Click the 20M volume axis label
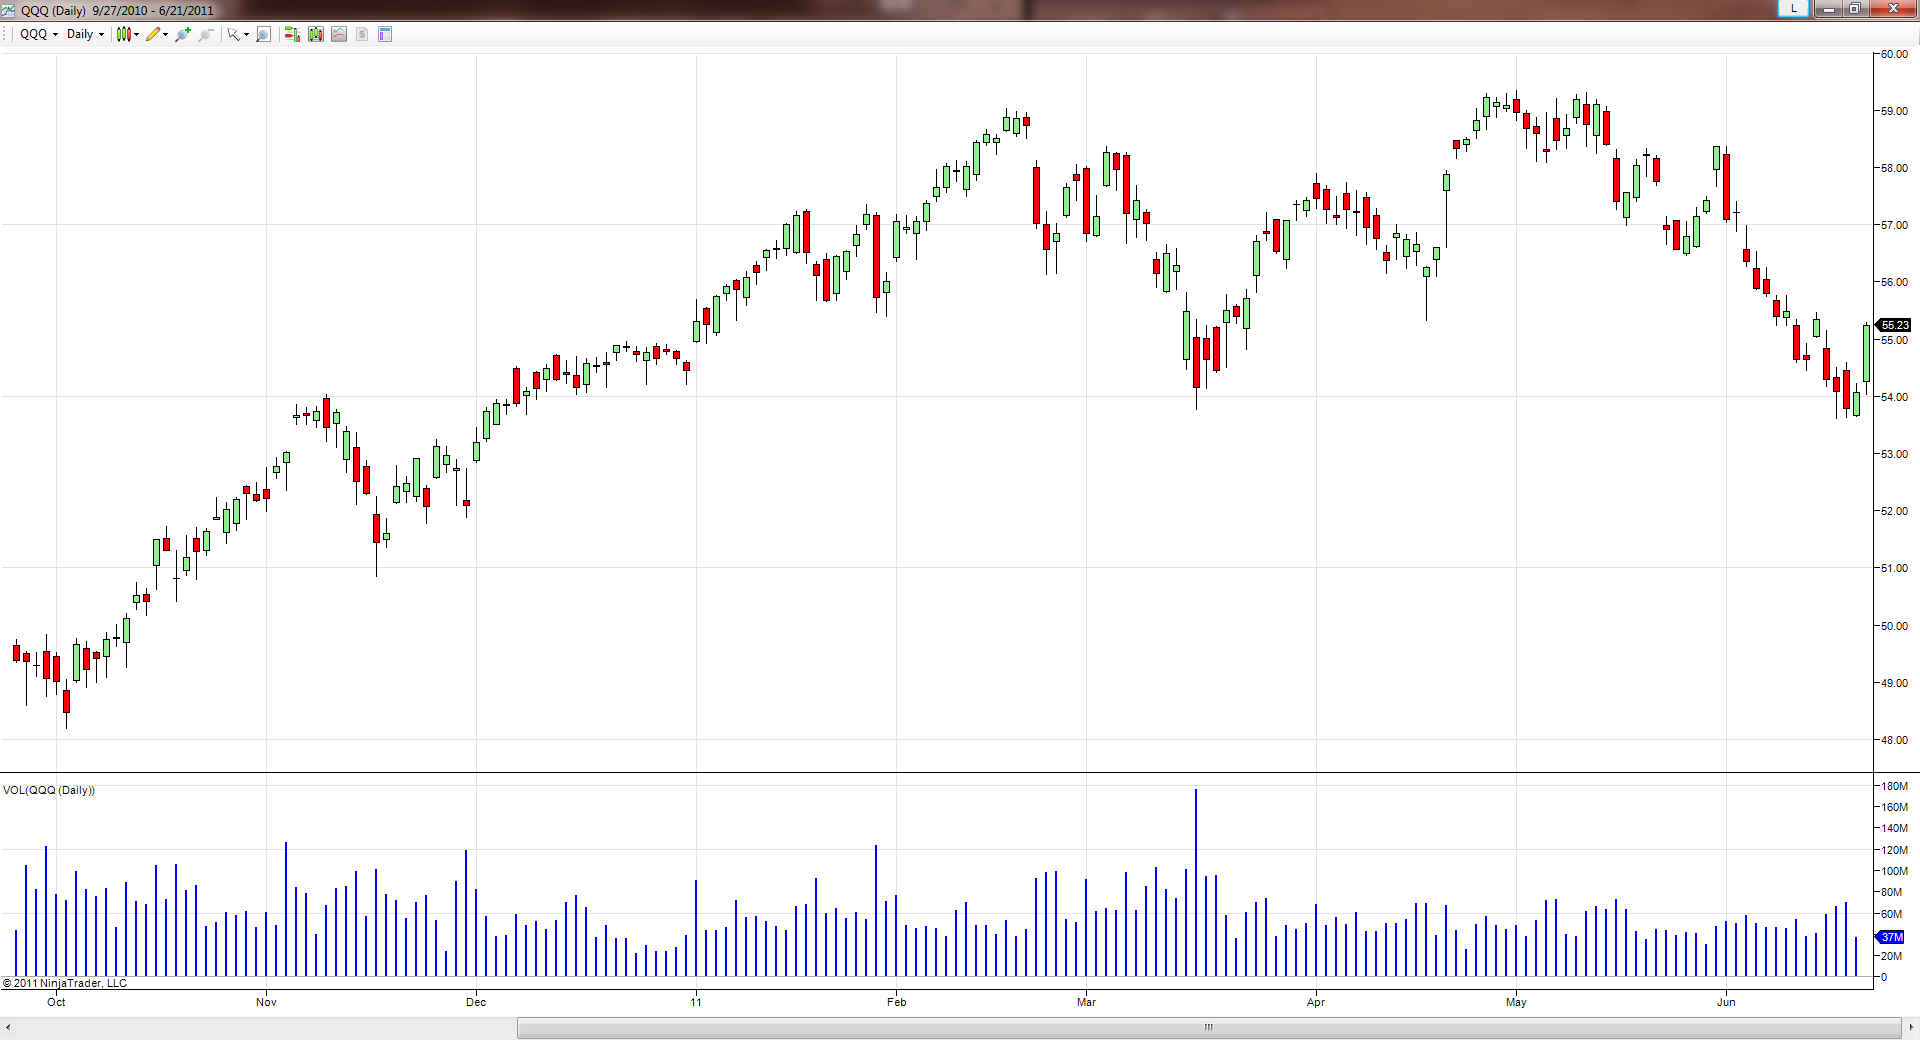This screenshot has height=1040, width=1920. (x=1891, y=956)
